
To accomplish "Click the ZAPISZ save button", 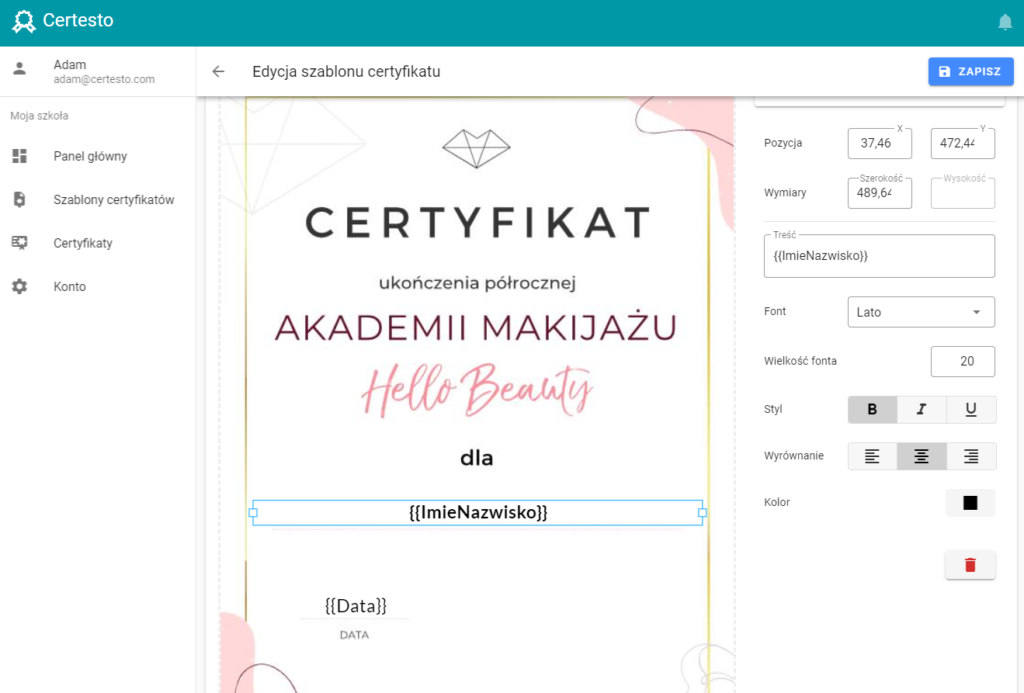I will 970,72.
